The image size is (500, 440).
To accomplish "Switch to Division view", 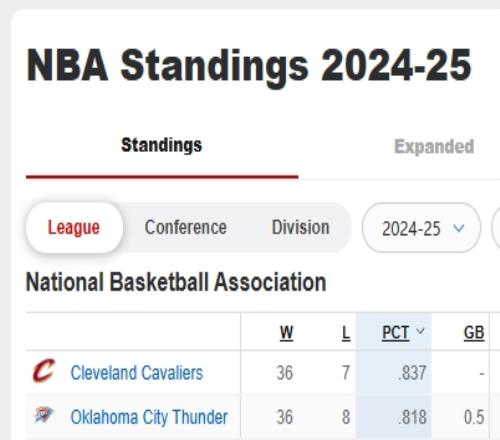I will 300,228.
